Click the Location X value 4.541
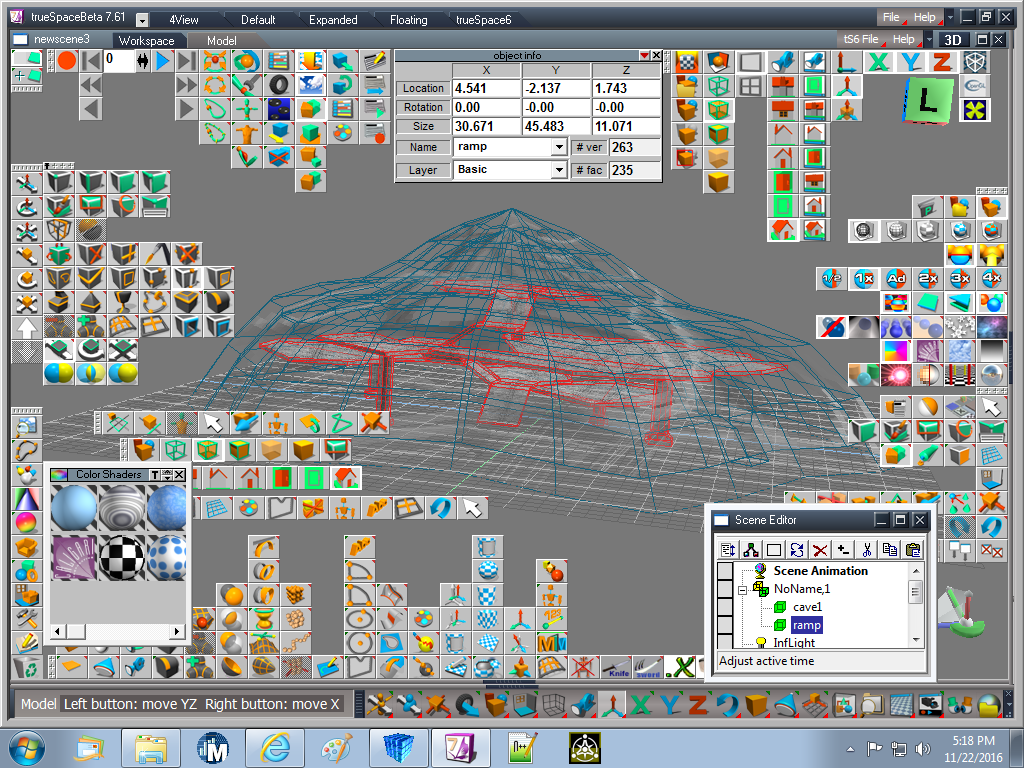The image size is (1024, 768). click(x=486, y=88)
